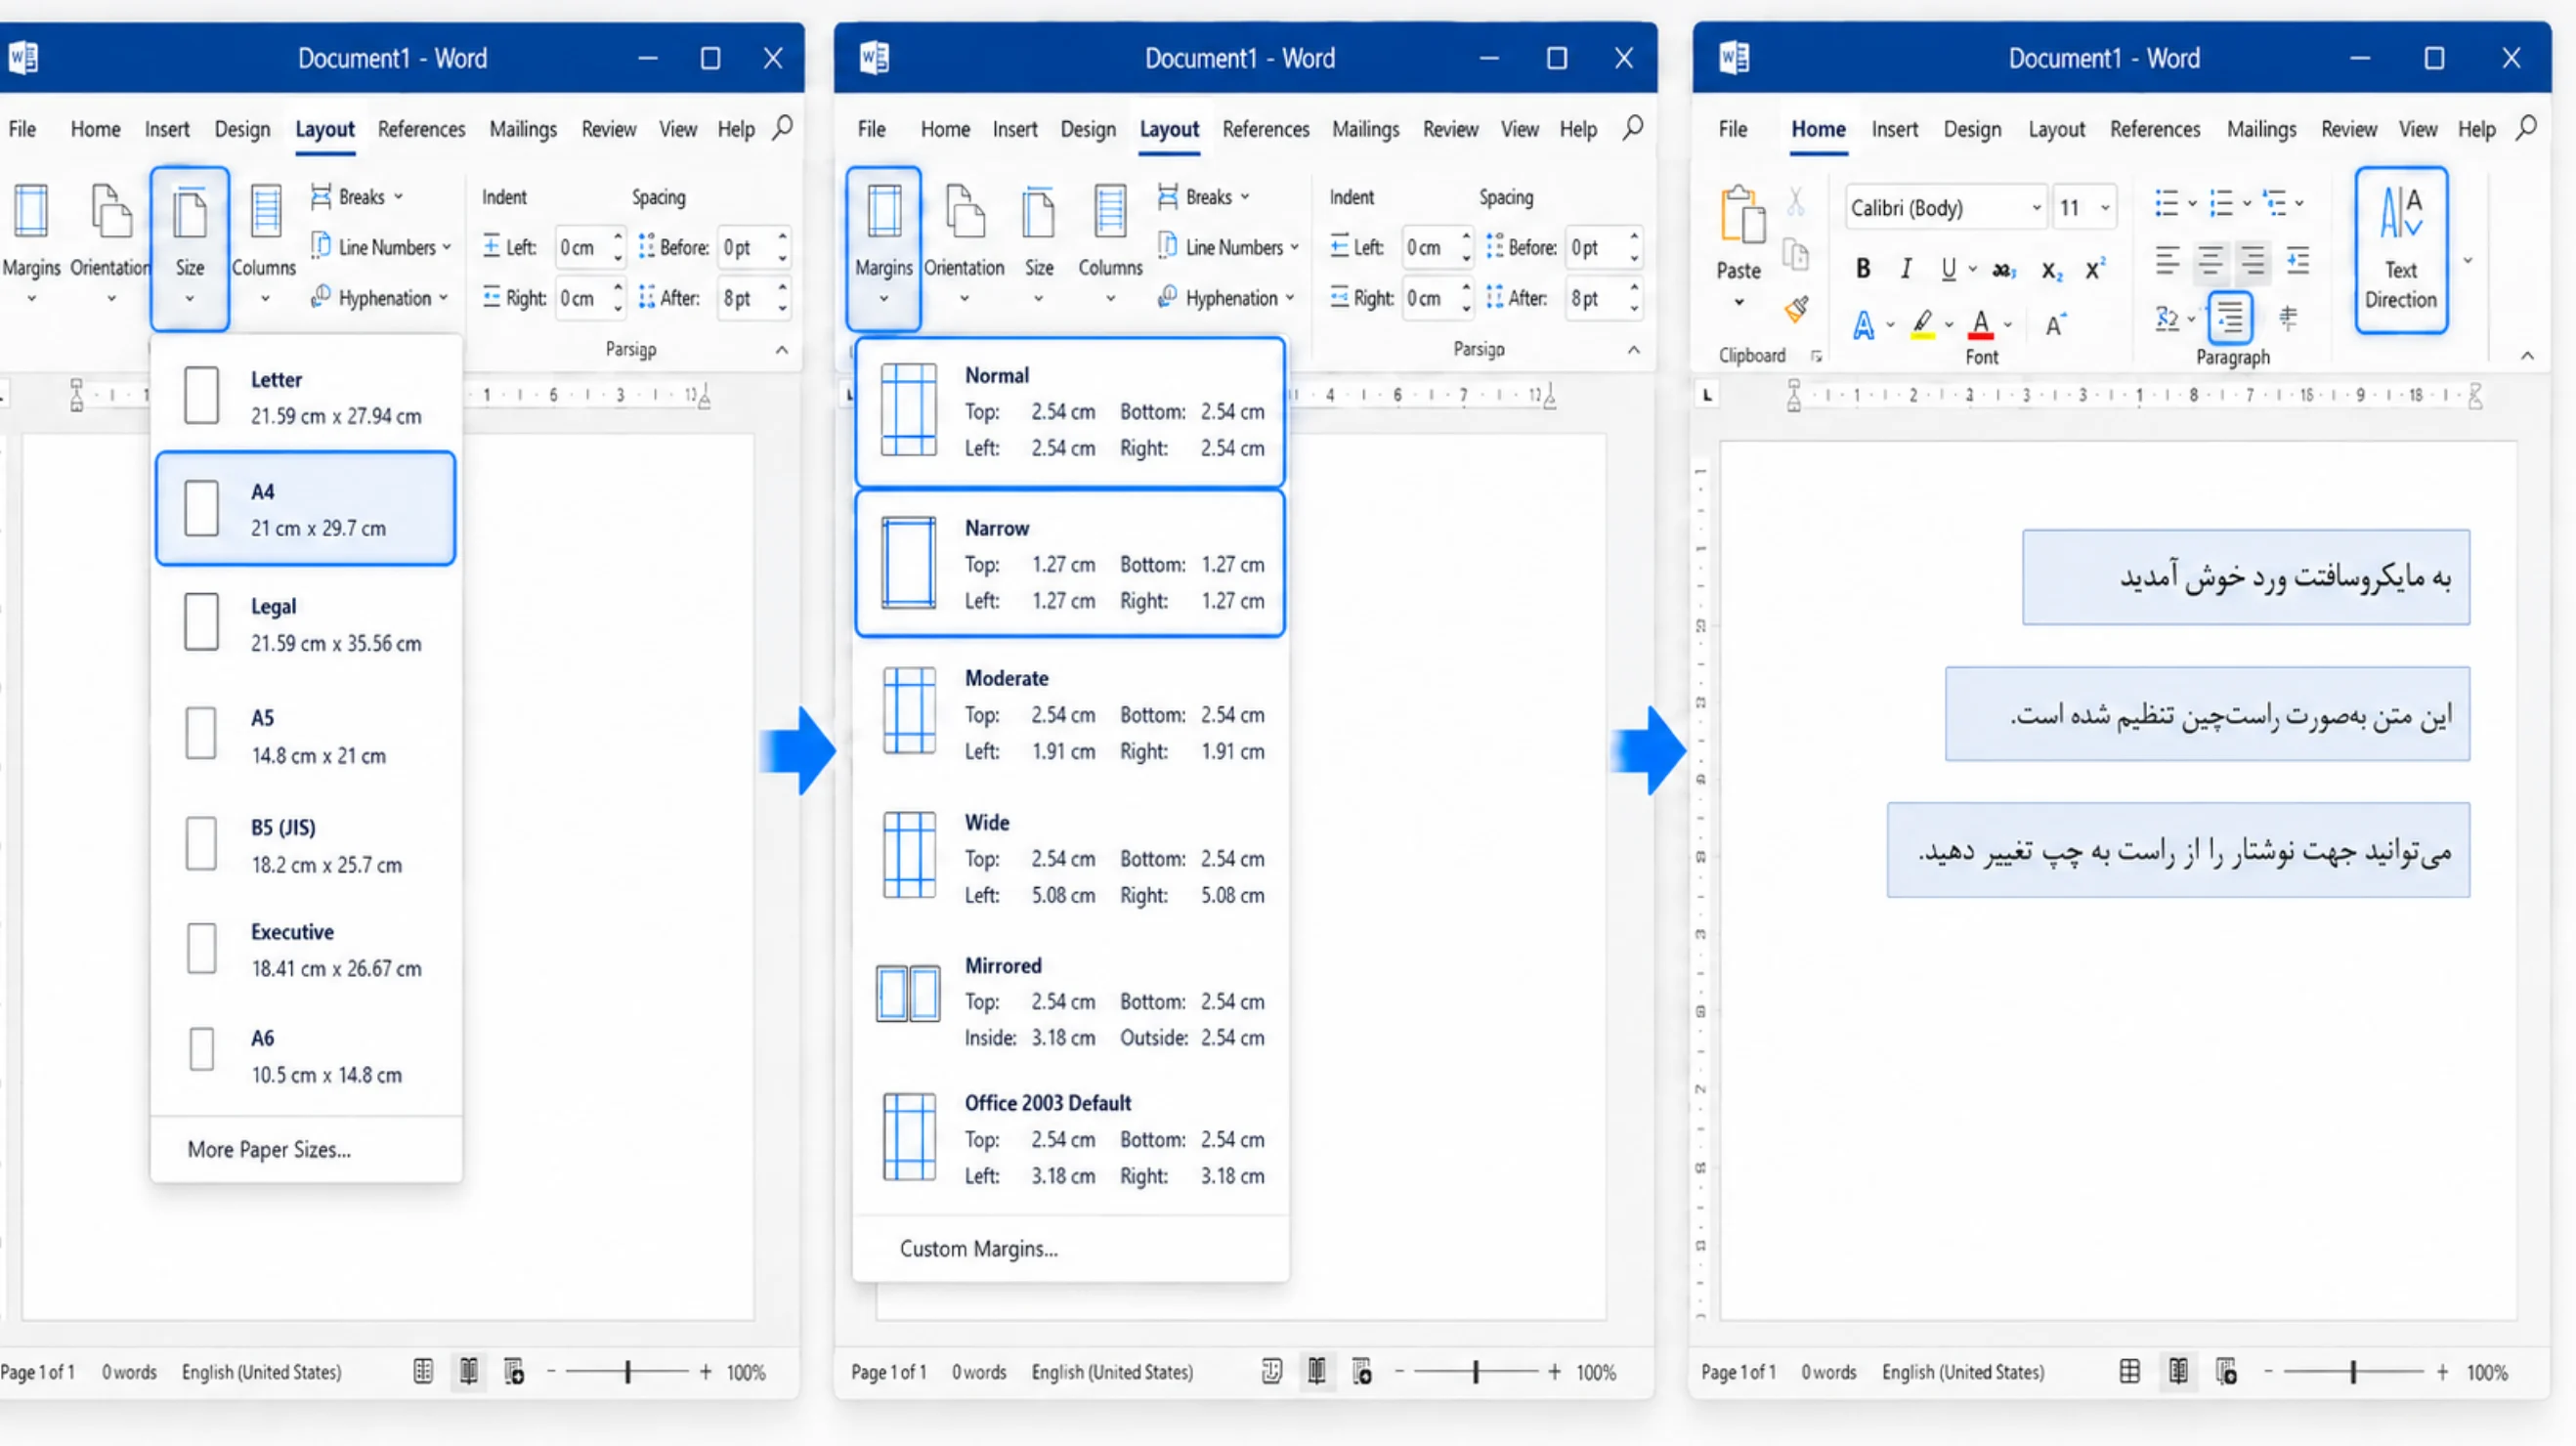Activate the Format Painter brush icon
The image size is (2576, 1446).
[x=1796, y=310]
